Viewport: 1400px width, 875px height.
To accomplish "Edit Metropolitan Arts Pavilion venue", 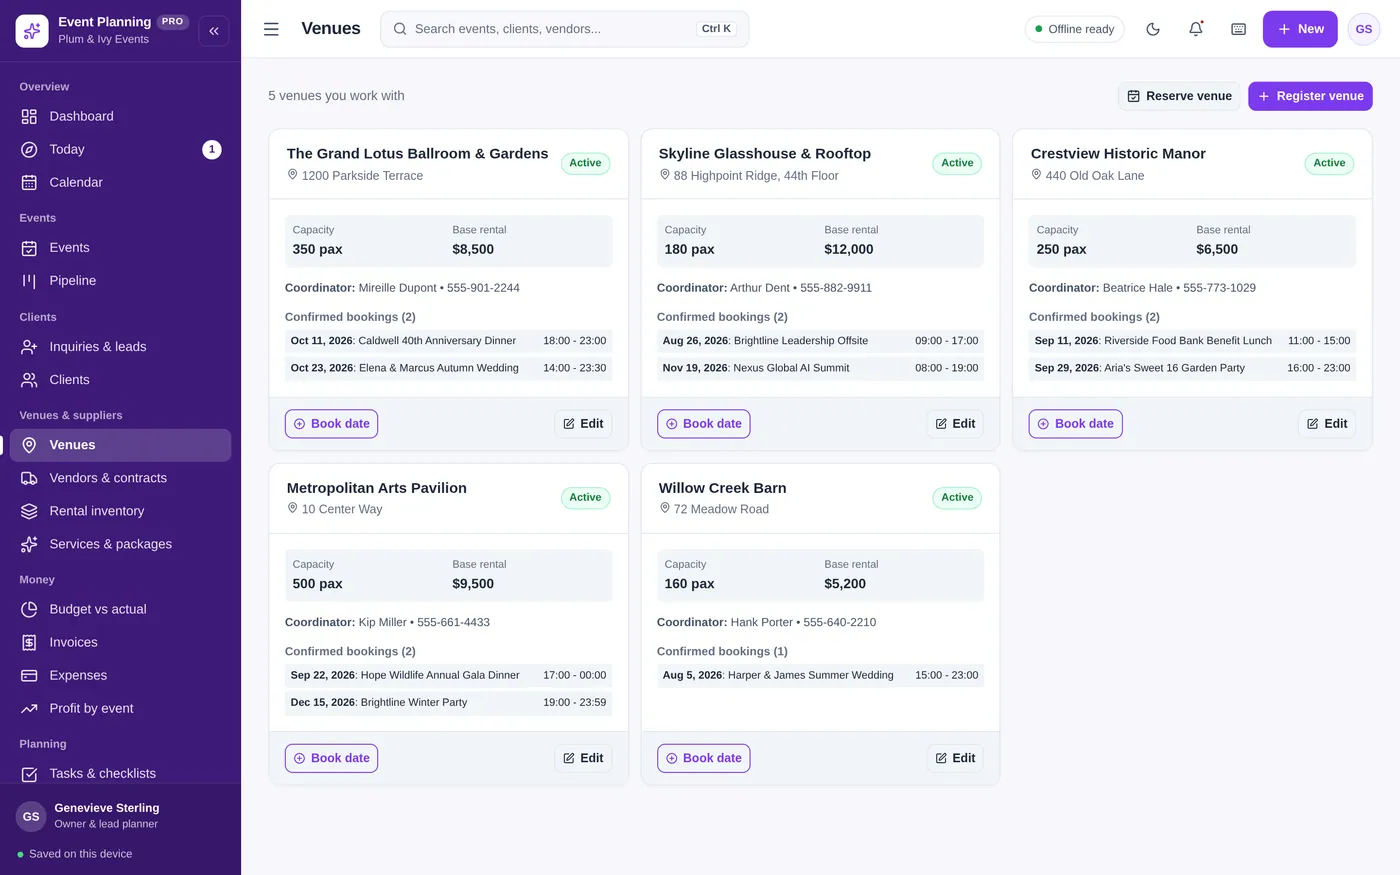I will pyautogui.click(x=583, y=758).
